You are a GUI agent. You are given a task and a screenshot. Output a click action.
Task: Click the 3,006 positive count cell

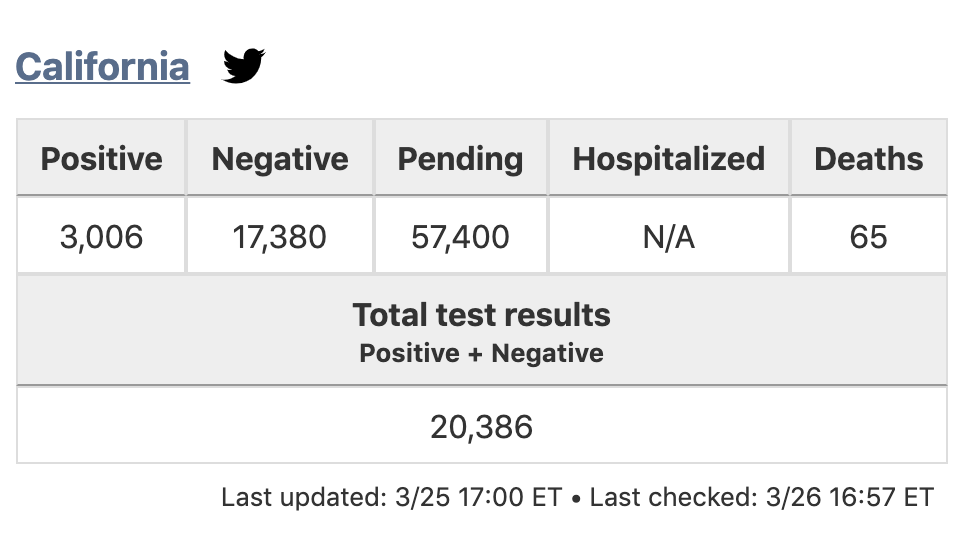(x=102, y=236)
